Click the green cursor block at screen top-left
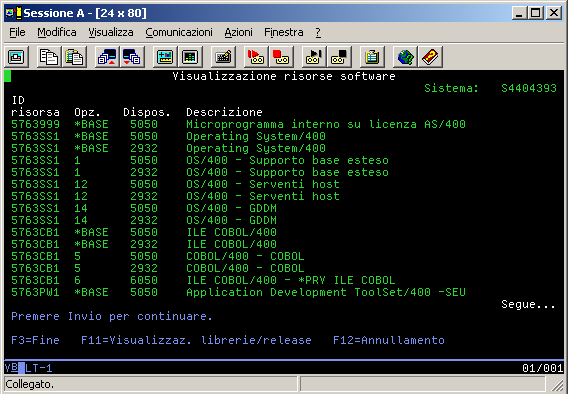 coord(8,76)
